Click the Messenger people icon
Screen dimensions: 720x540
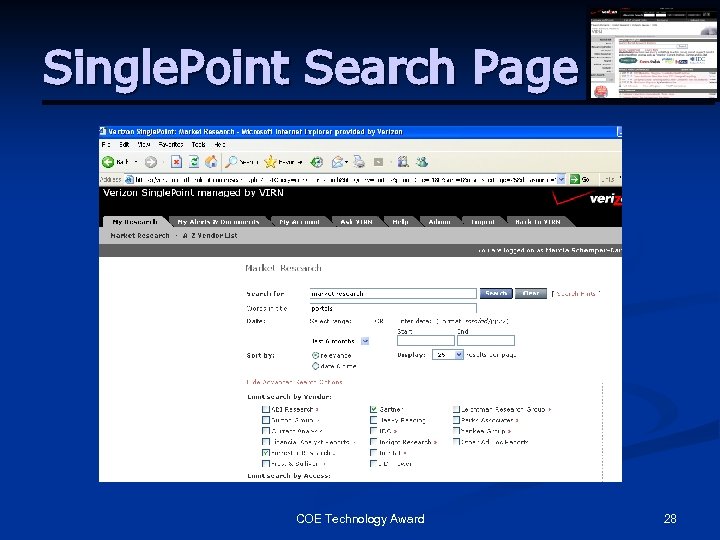(x=422, y=162)
